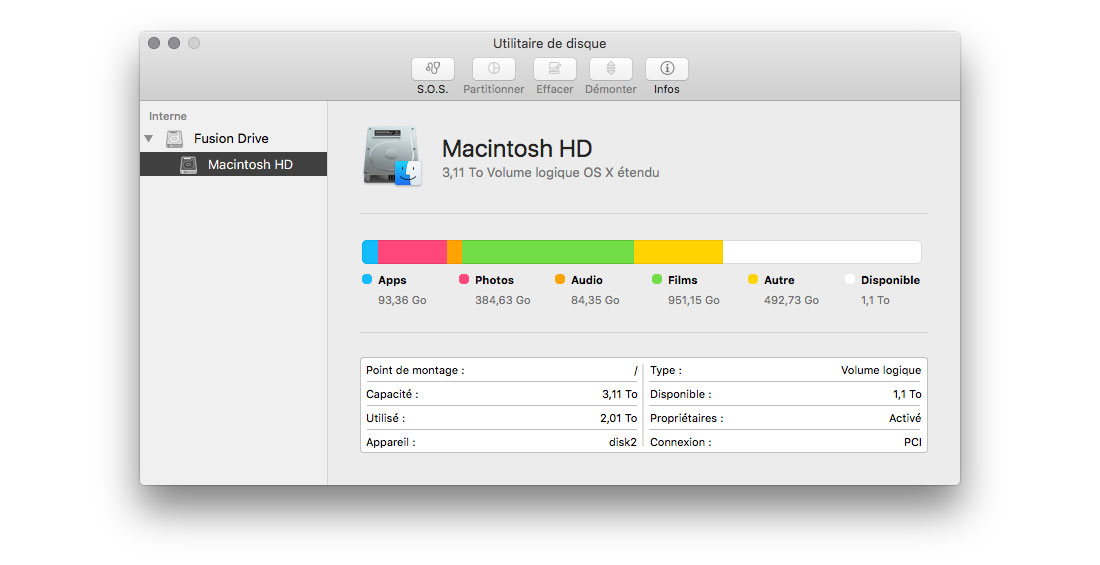Click the pink Photos usage bar segment
Viewport: 1100px width, 565px height.
[x=412, y=252]
